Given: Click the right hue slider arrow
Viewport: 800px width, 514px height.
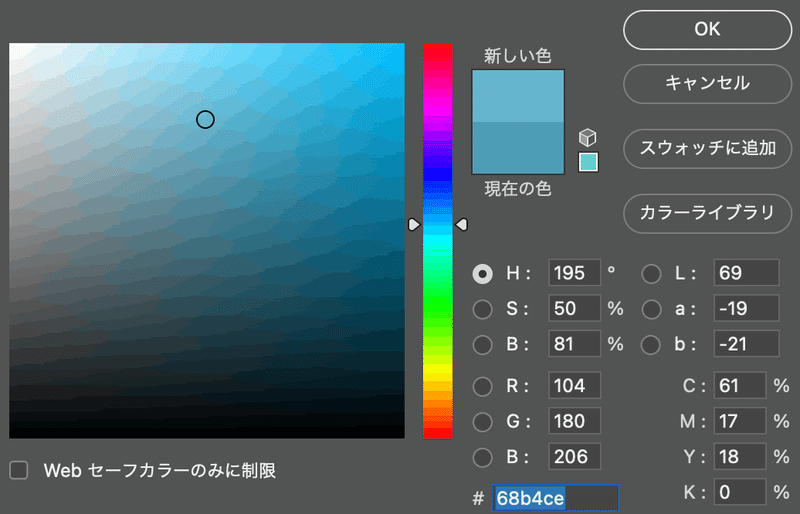Looking at the screenshot, I should pyautogui.click(x=461, y=225).
